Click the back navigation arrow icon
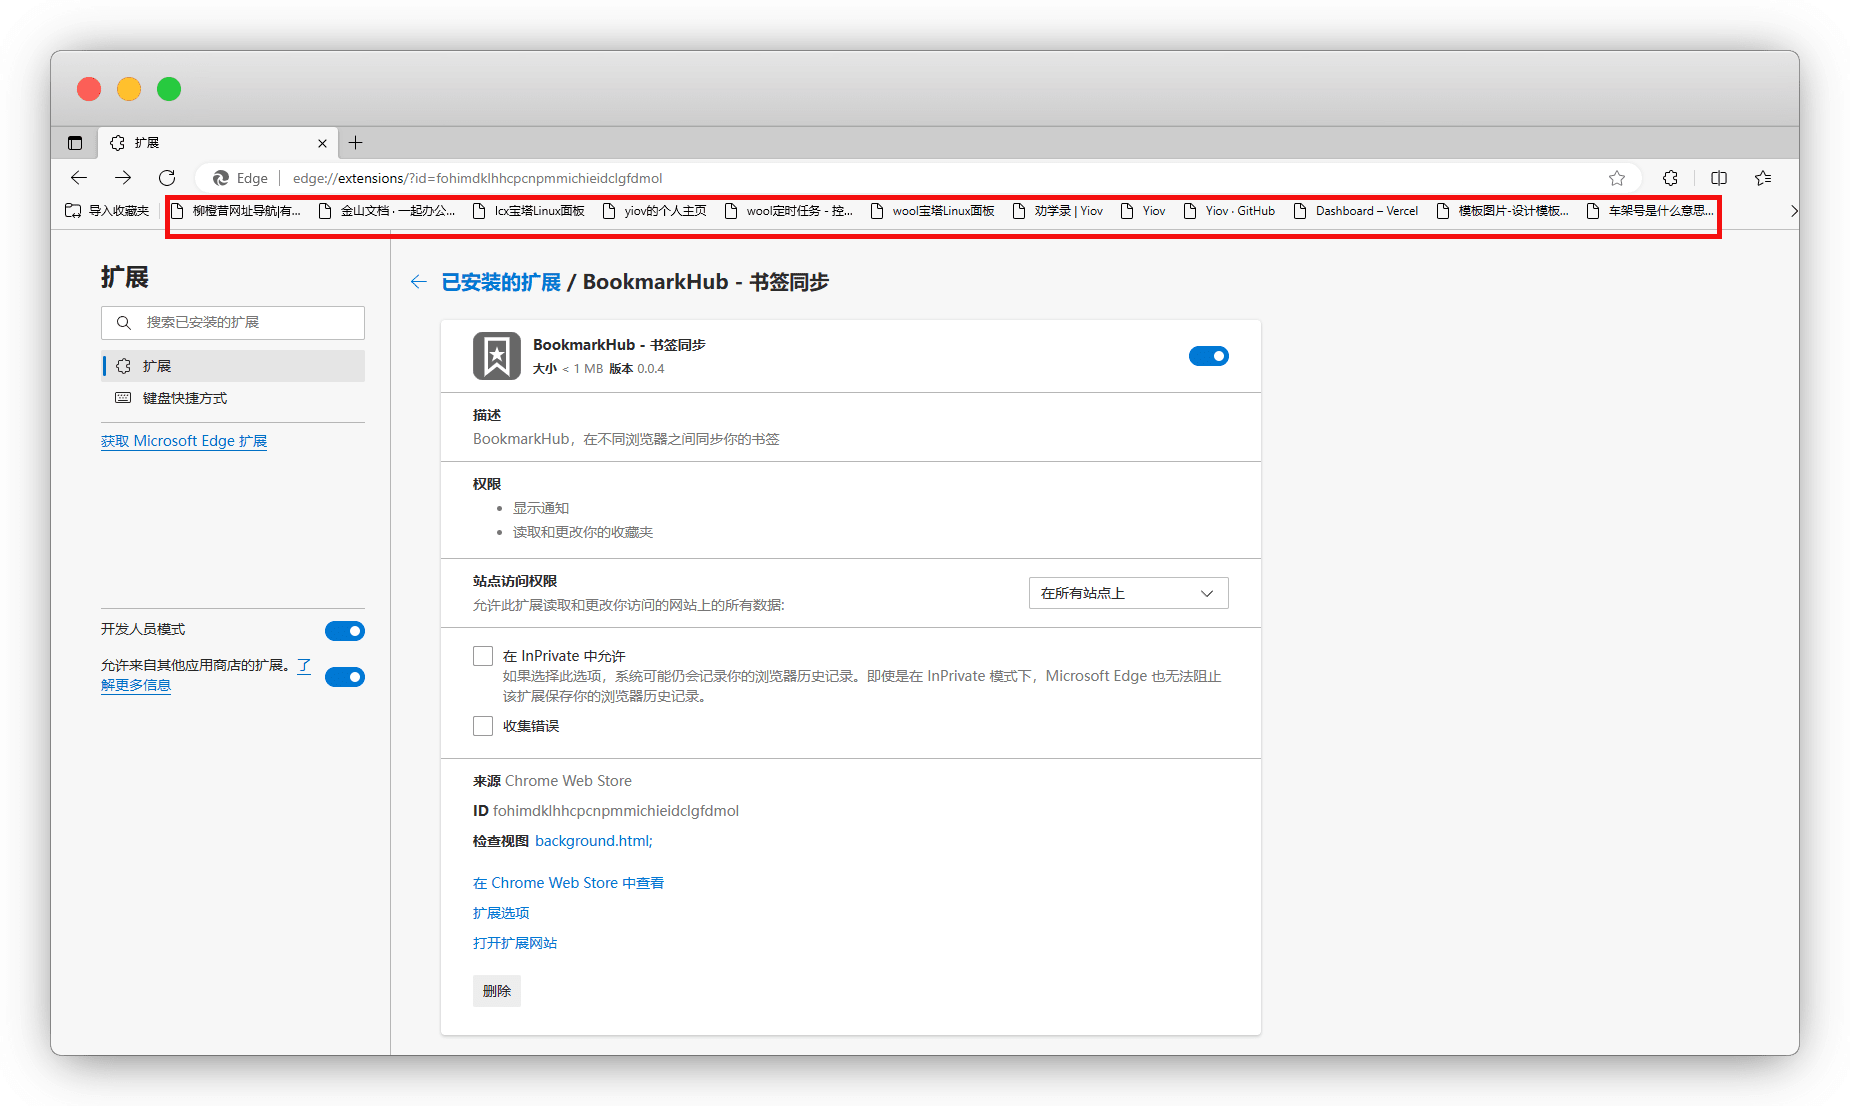 click(x=79, y=178)
